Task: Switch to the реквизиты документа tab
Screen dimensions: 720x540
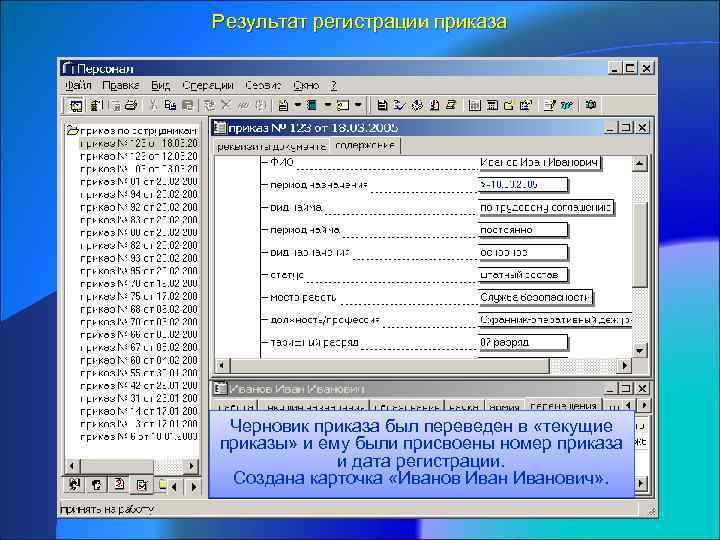Action: (271, 146)
